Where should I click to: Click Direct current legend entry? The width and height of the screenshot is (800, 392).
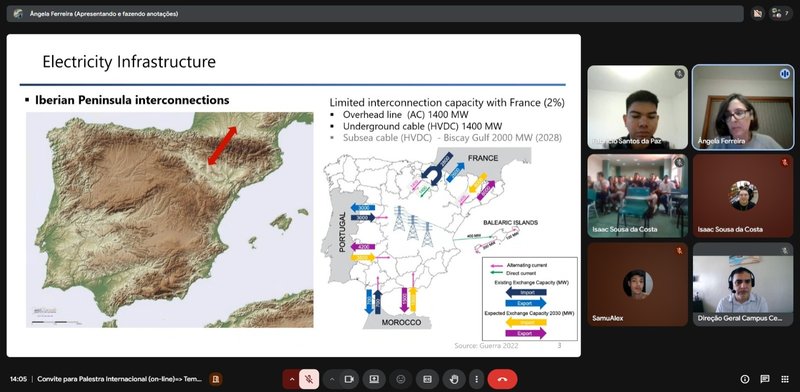pyautogui.click(x=513, y=273)
